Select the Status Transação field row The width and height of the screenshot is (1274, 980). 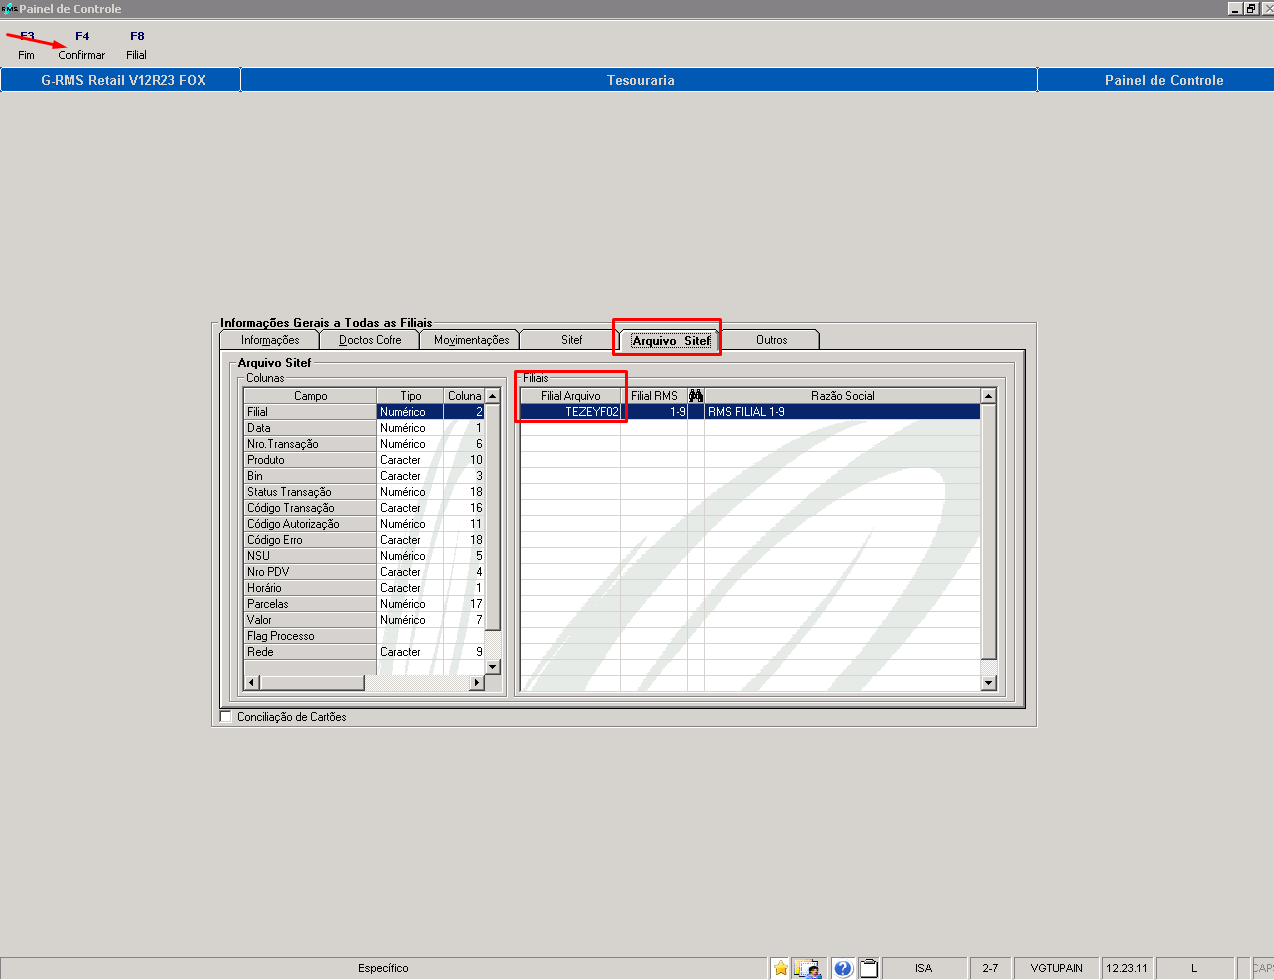point(310,492)
